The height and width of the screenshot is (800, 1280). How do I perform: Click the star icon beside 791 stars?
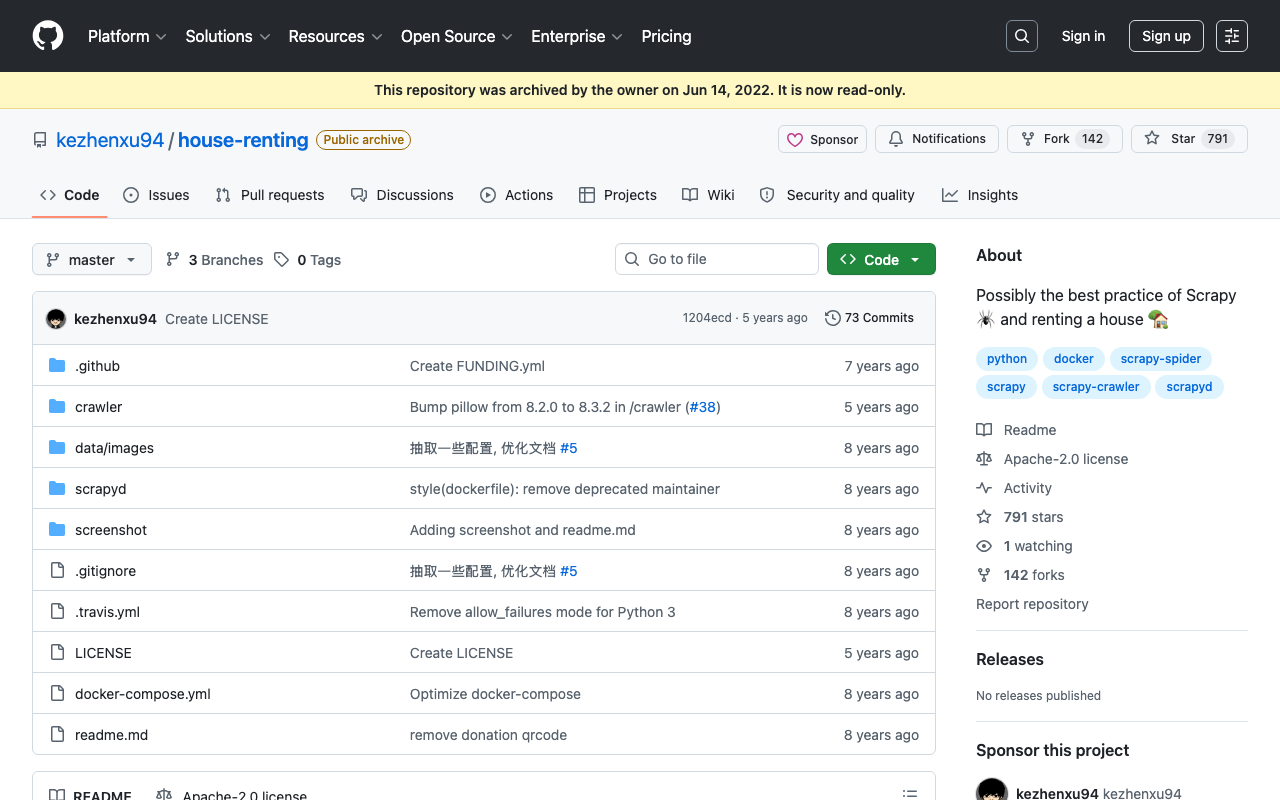984,517
